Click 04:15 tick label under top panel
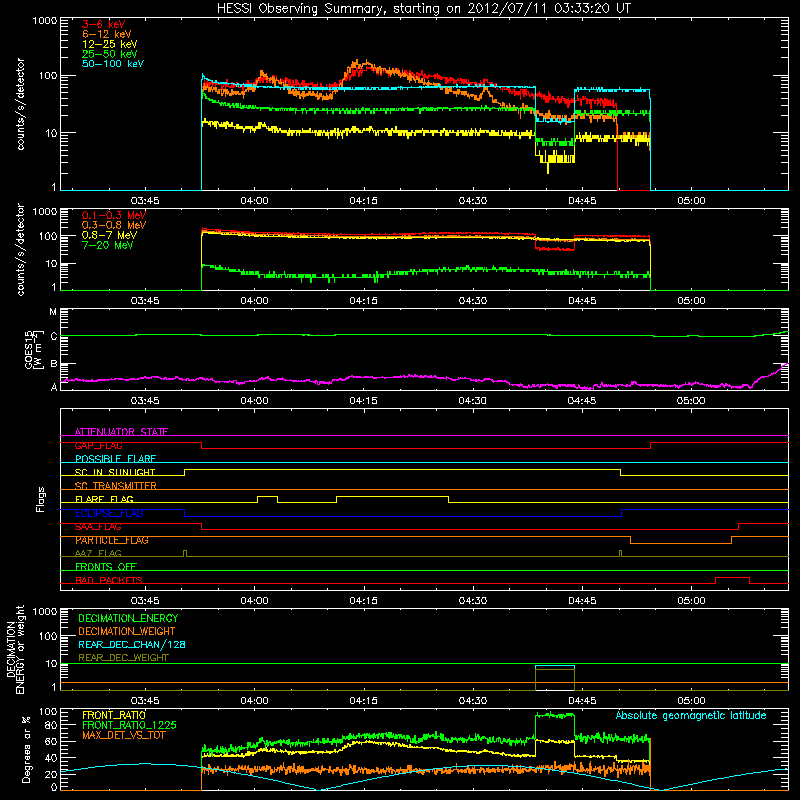800x800 pixels. point(363,201)
